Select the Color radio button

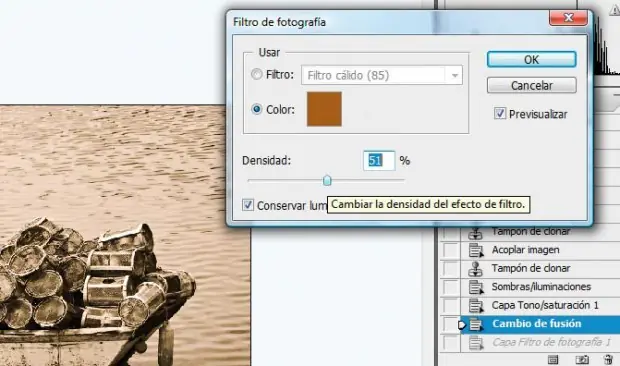click(257, 109)
